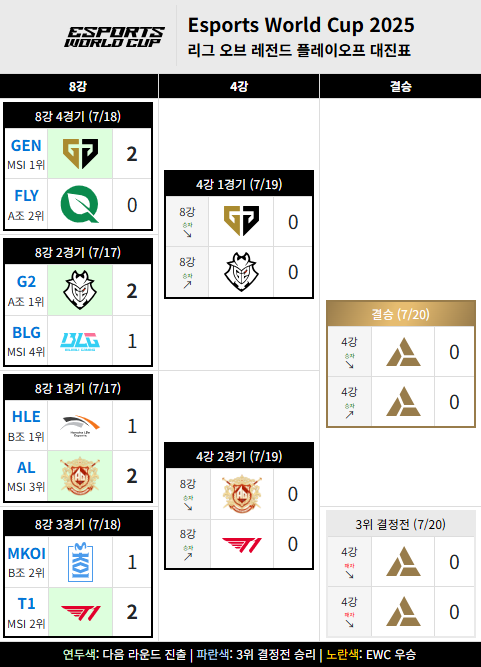Click the gold 결승 (7/20) match header

401,314
